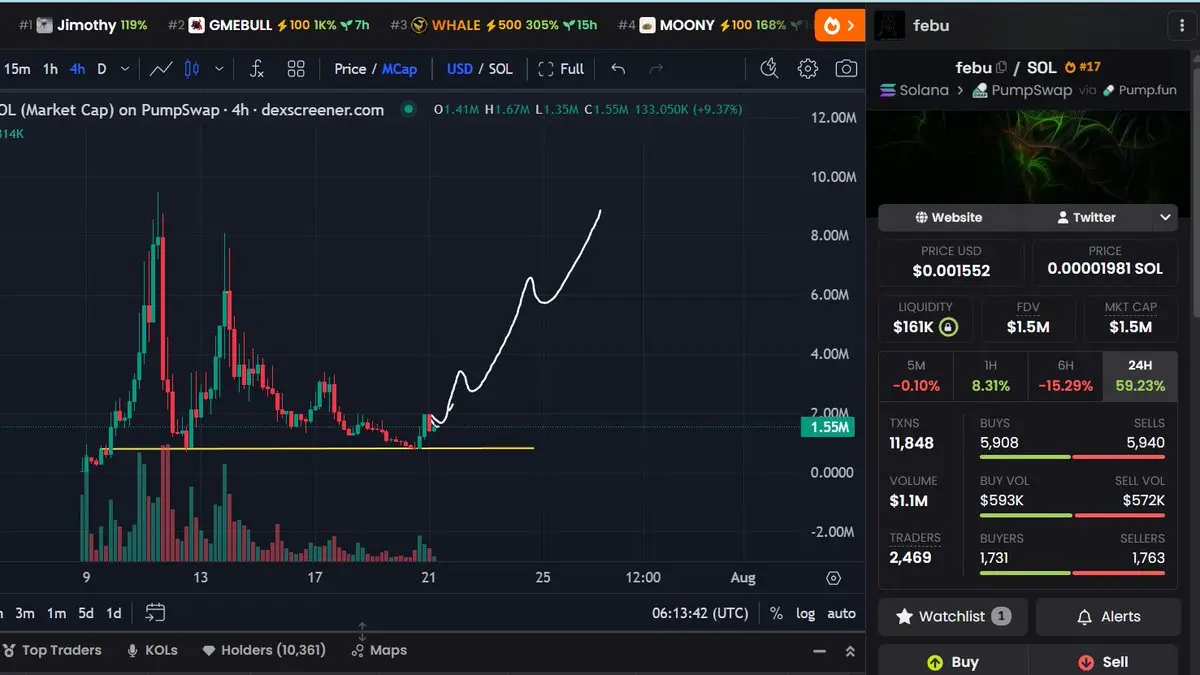The image size is (1200, 675).
Task: Select the 5M stats tab
Action: click(x=916, y=376)
